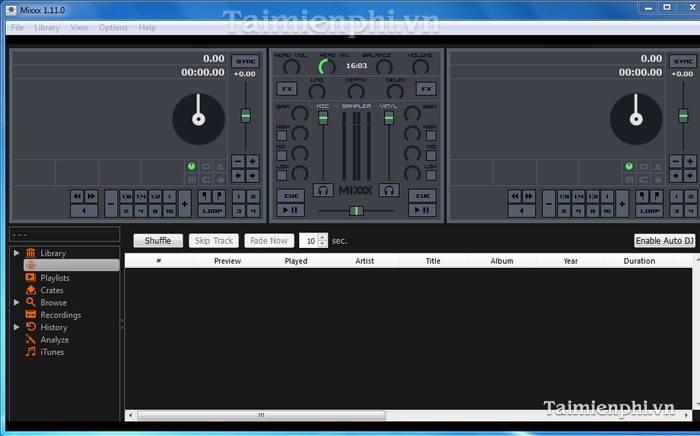Click right deck eject track icon
Viewport: 700px width, 436px height.
pyautogui.click(x=658, y=166)
